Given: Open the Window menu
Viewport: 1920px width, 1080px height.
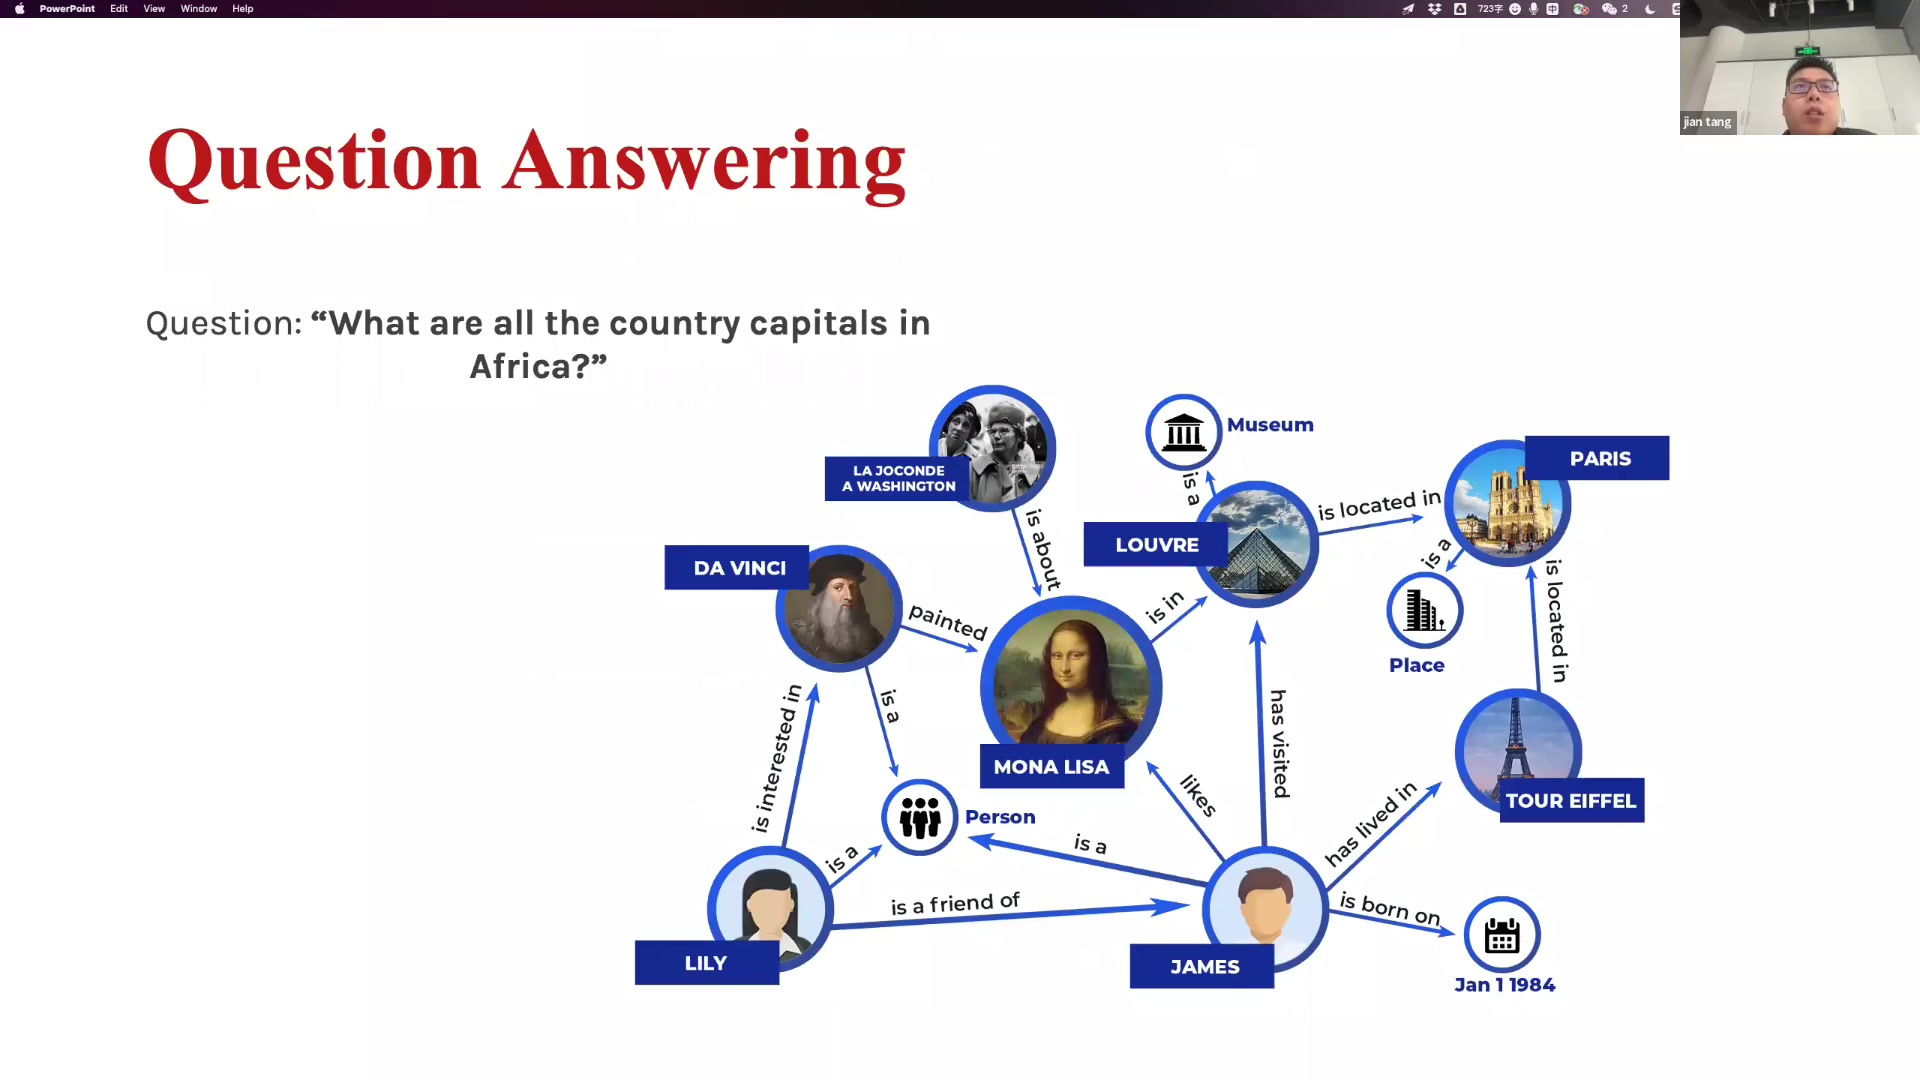Looking at the screenshot, I should tap(199, 9).
